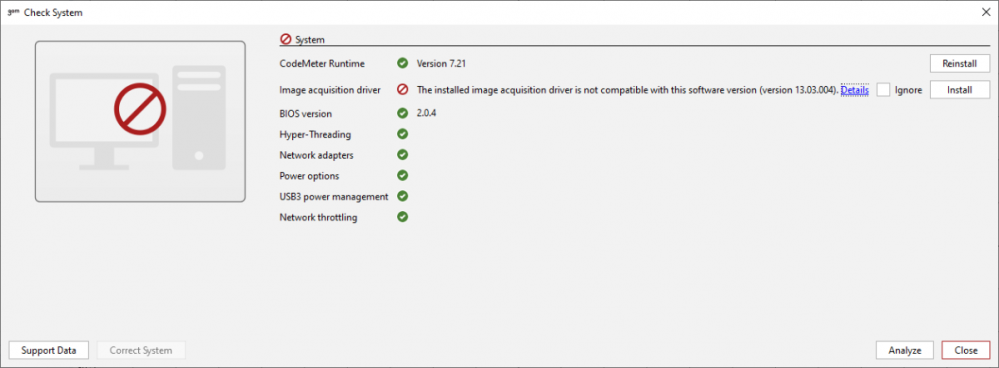Click the Network adapters green check icon
999x368 pixels.
(402, 155)
